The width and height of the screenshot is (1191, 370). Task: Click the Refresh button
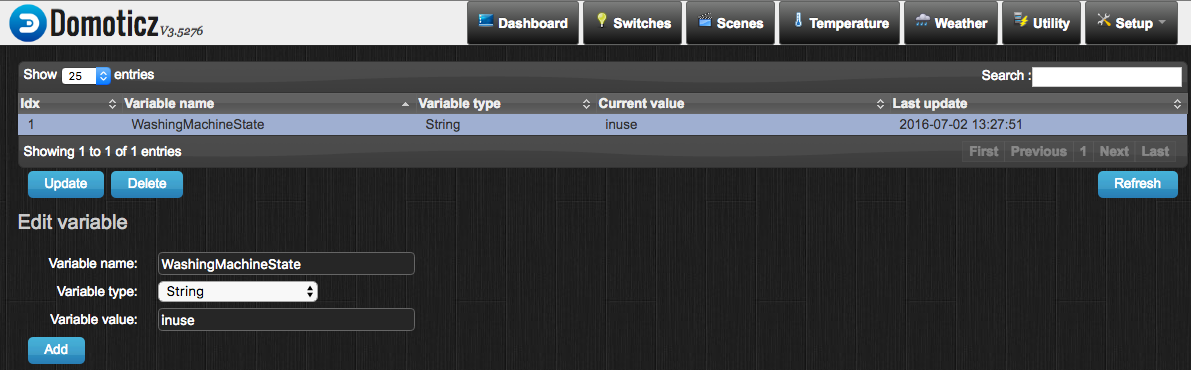point(1137,184)
